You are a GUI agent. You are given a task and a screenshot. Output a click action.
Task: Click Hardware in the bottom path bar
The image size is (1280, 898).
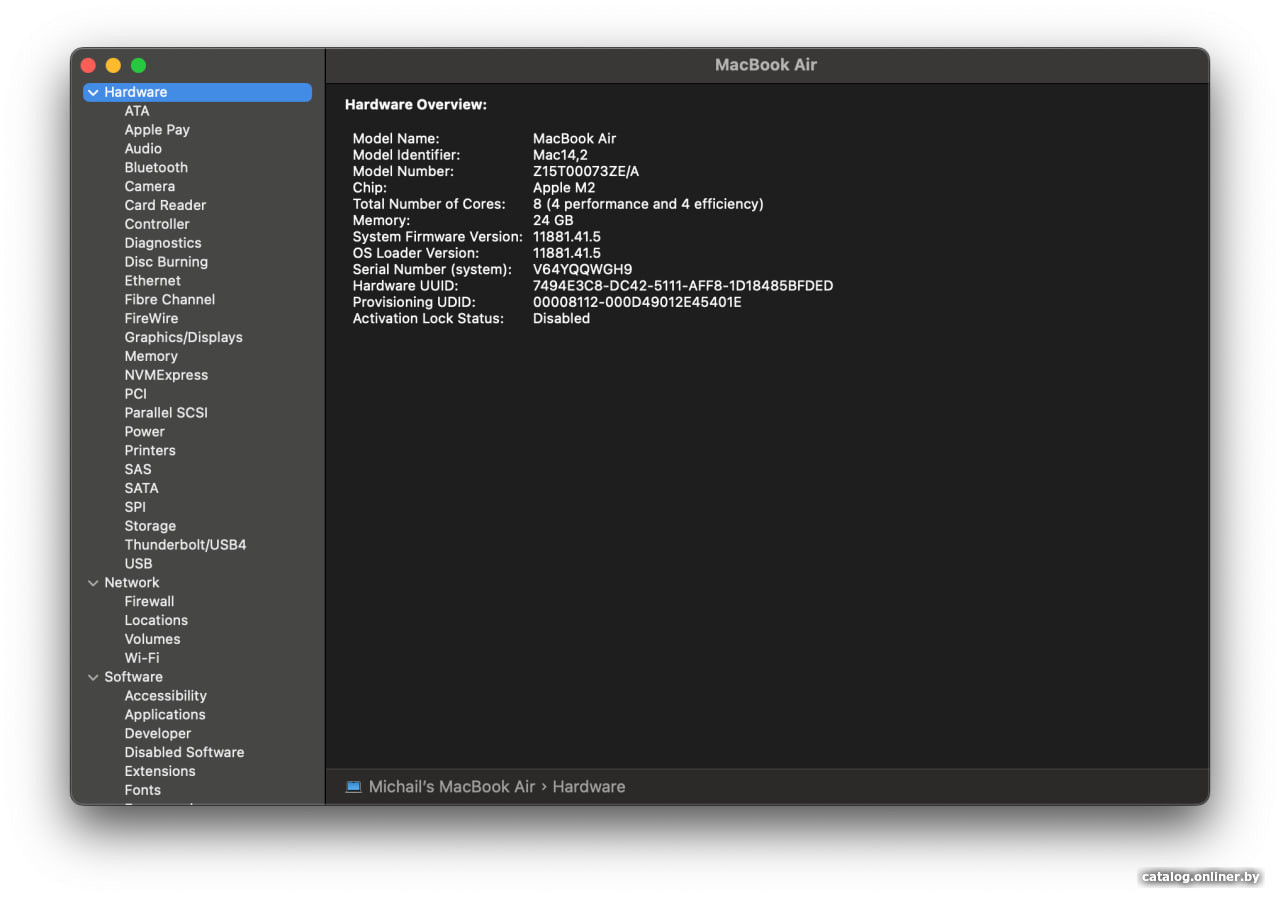[589, 787]
